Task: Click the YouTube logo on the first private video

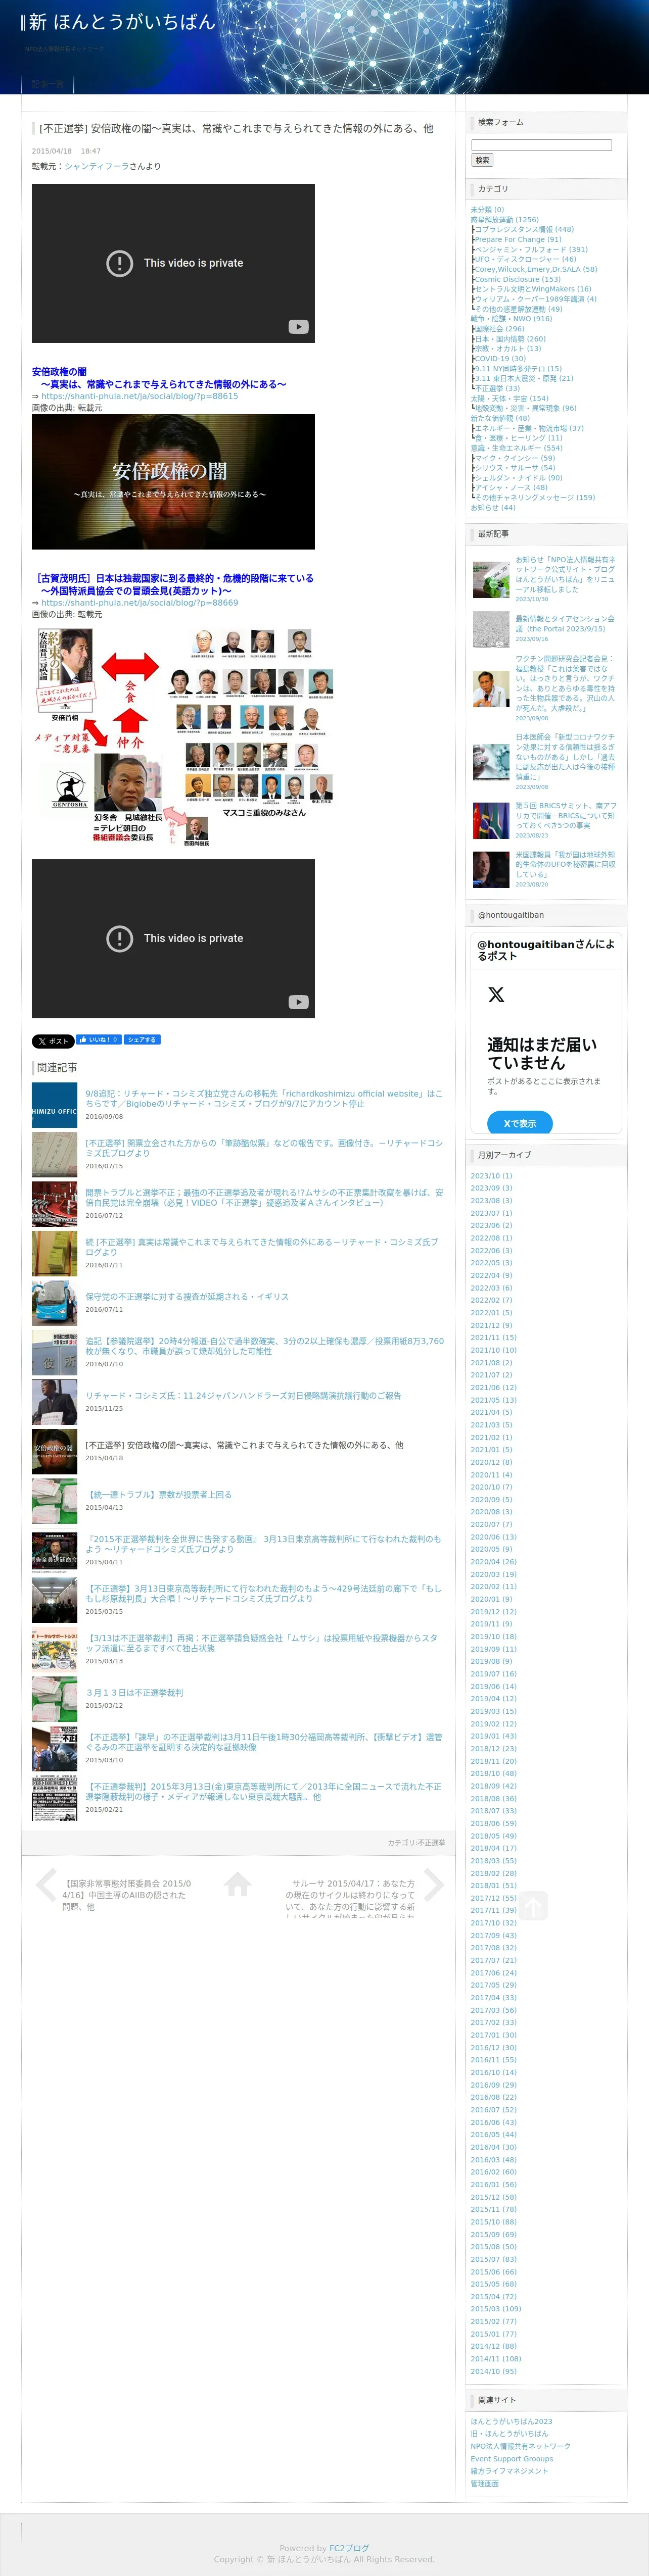Action: point(298,327)
